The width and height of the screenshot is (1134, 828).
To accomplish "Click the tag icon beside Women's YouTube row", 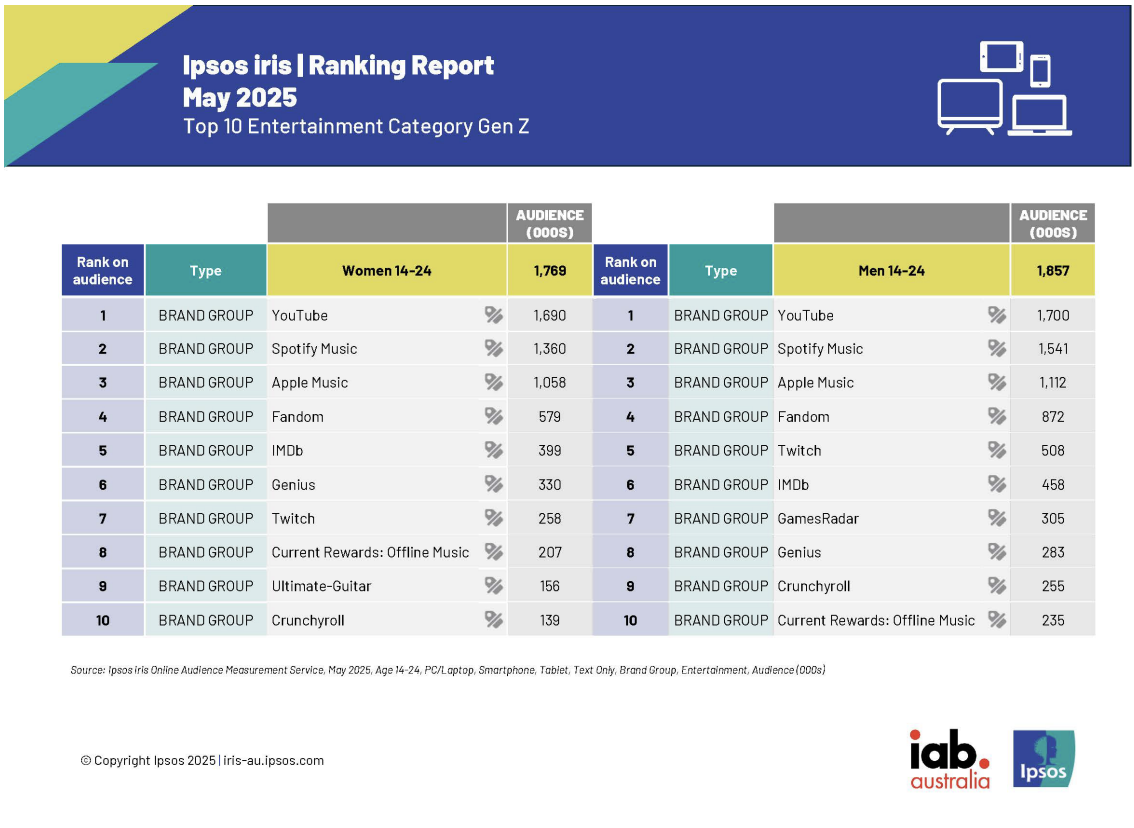I will [494, 315].
